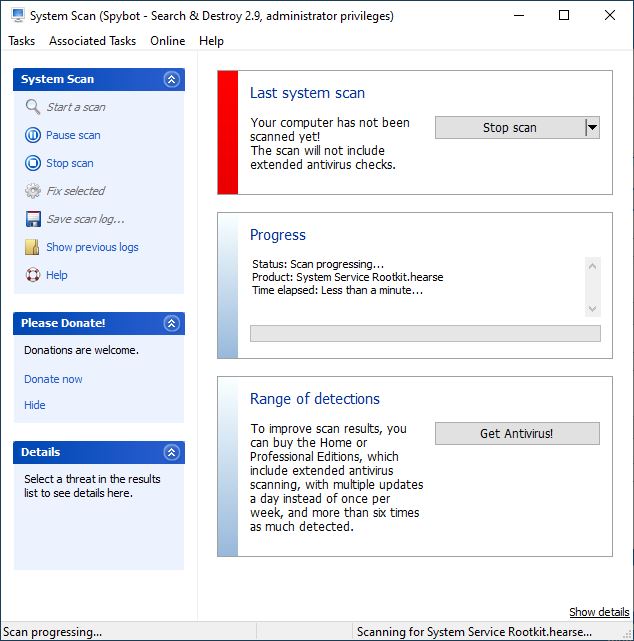Open the Tasks menu
The width and height of the screenshot is (634, 641).
[x=22, y=41]
